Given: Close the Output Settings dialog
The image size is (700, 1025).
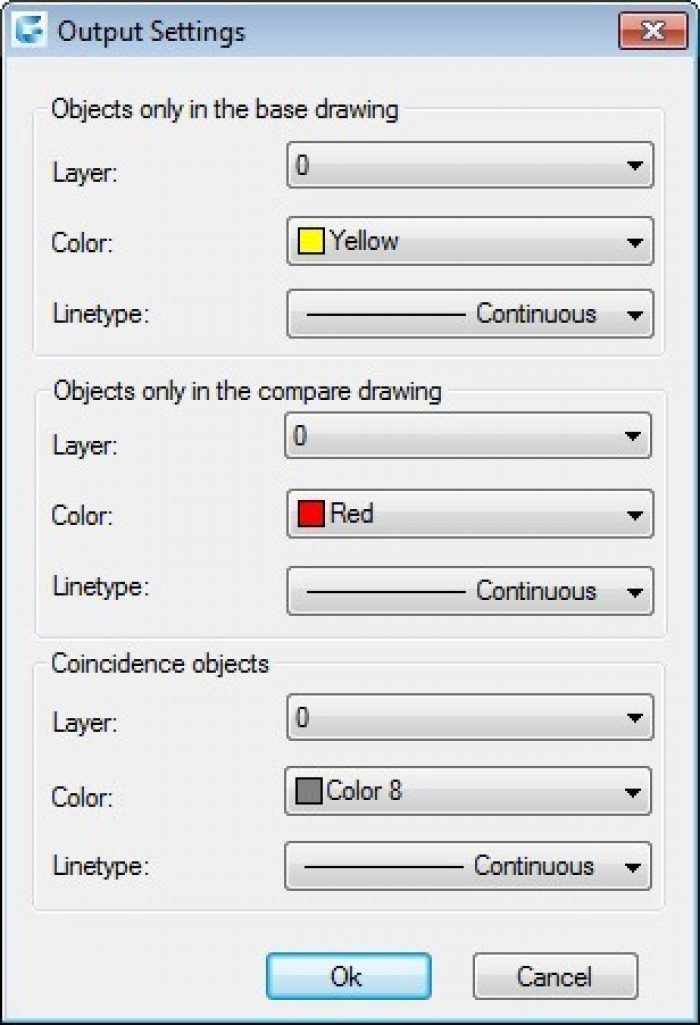Looking at the screenshot, I should pyautogui.click(x=652, y=30).
